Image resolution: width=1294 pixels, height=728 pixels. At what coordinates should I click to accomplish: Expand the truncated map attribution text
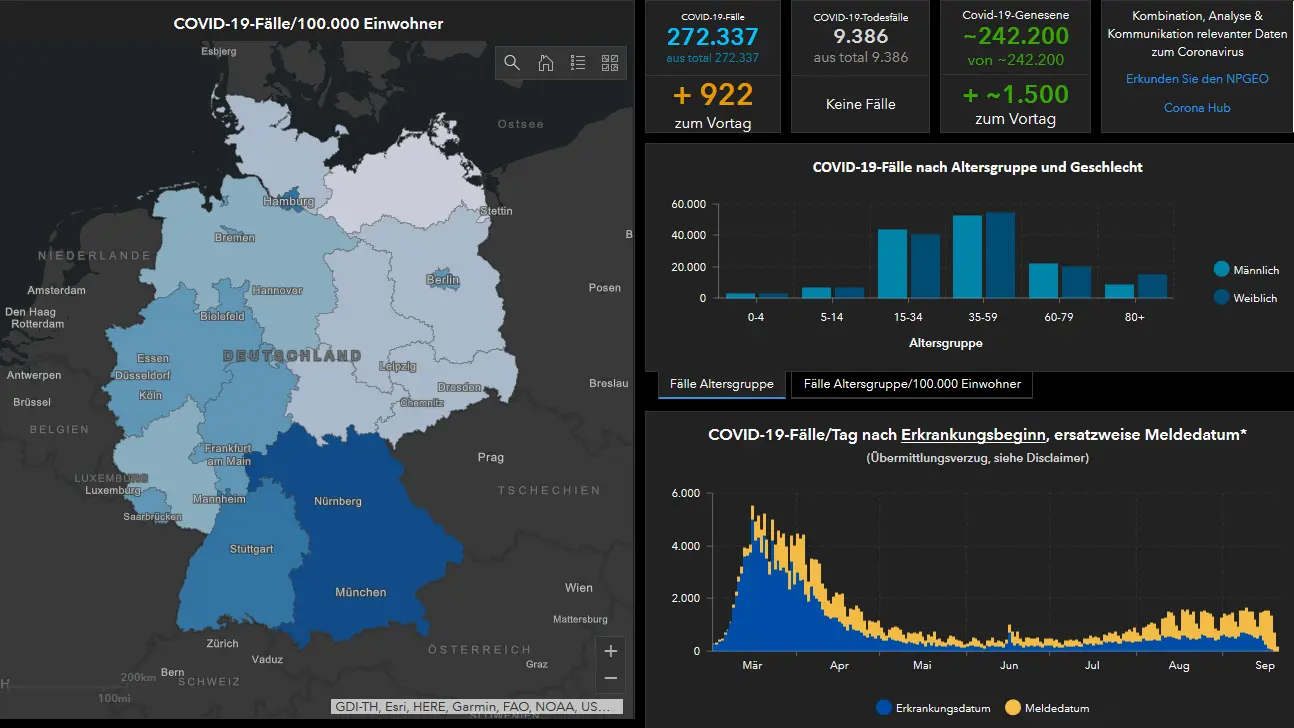476,706
